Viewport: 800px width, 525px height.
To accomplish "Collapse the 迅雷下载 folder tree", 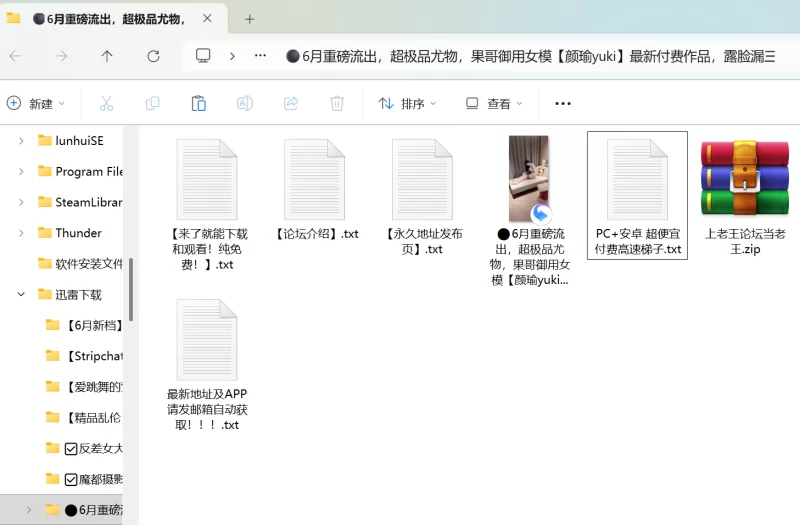I will 22,294.
